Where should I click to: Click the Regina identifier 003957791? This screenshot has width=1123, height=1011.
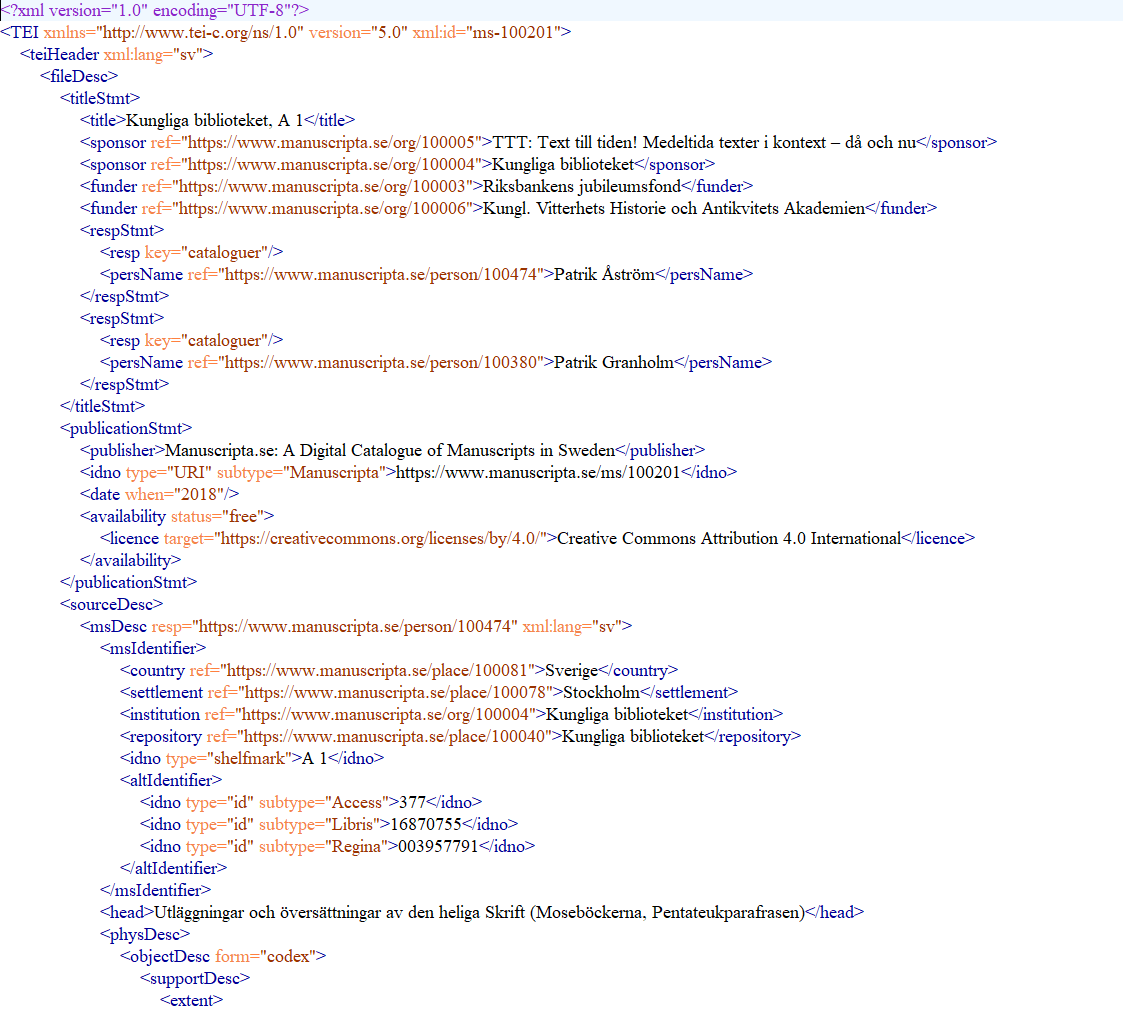pos(437,846)
